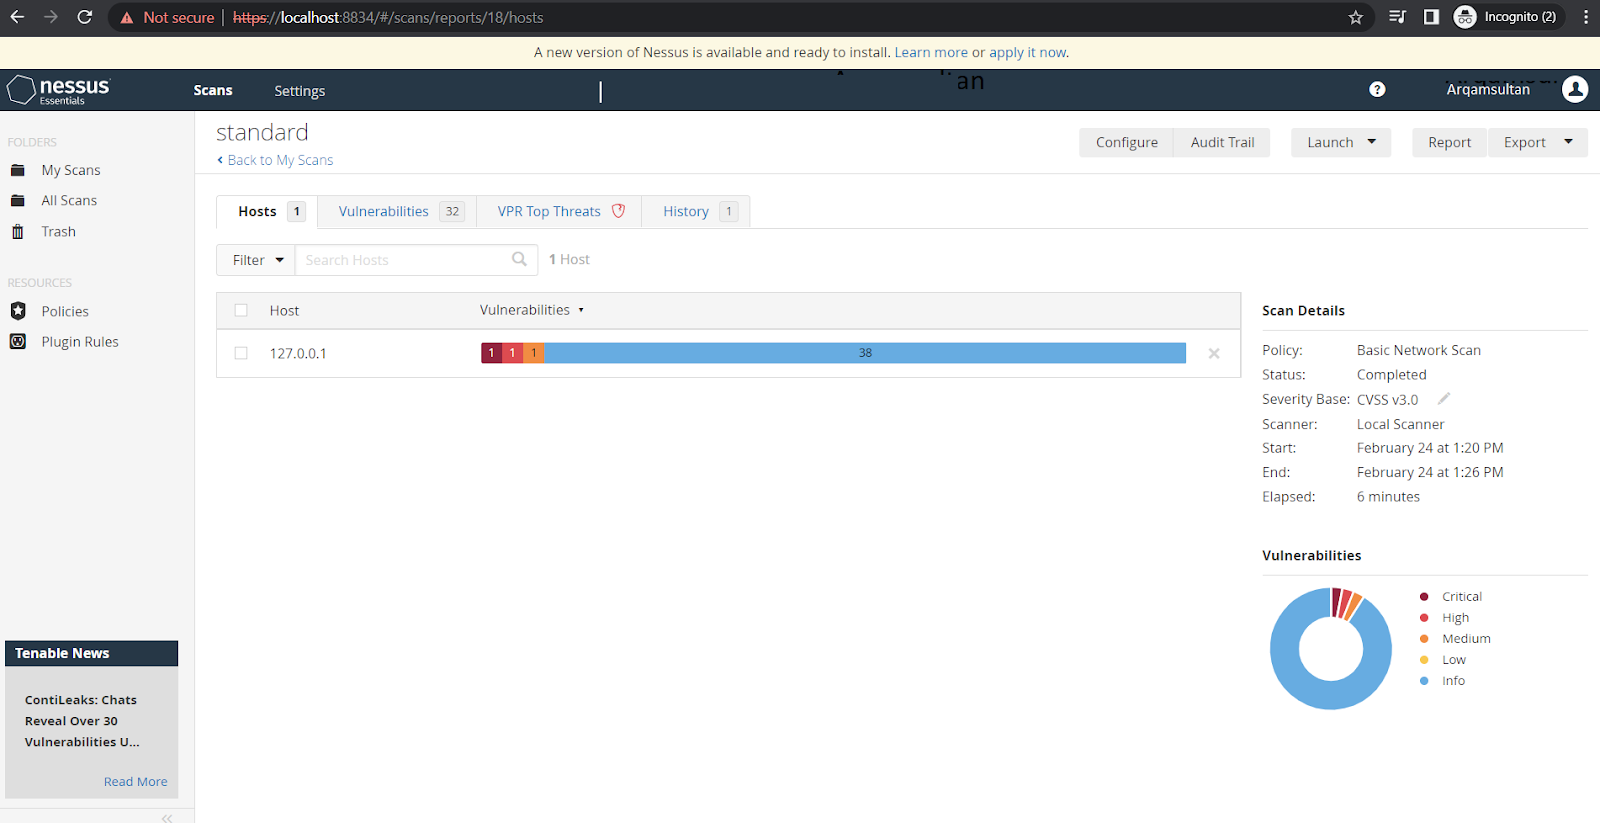This screenshot has width=1600, height=823.
Task: Go back using browser back arrow
Action: tap(17, 17)
